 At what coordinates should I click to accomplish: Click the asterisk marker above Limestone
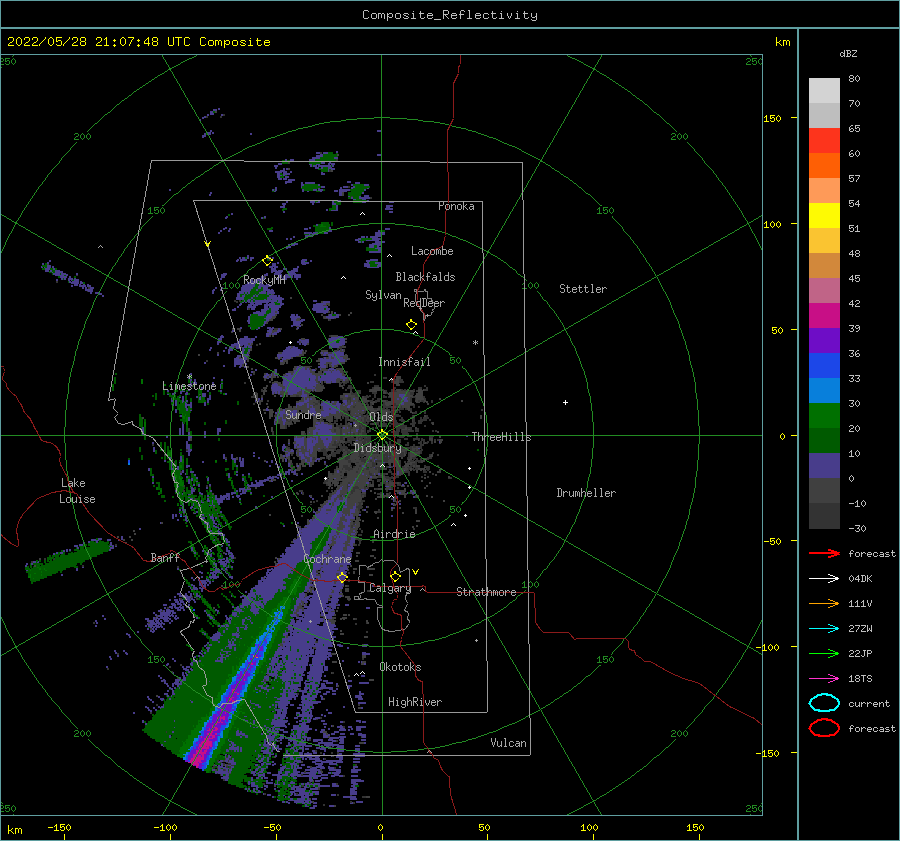coord(189,377)
